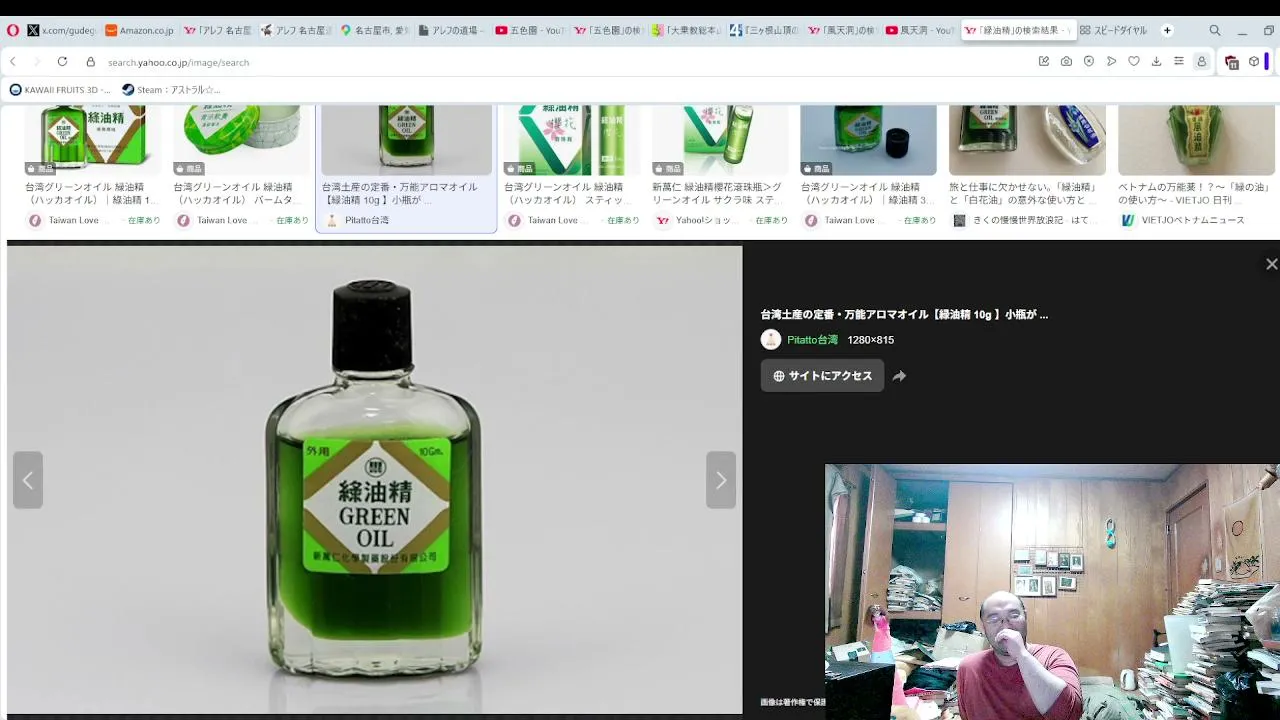Viewport: 1280px width, 720px height.
Task: Click the extensions cube icon
Action: pyautogui.click(x=1254, y=62)
